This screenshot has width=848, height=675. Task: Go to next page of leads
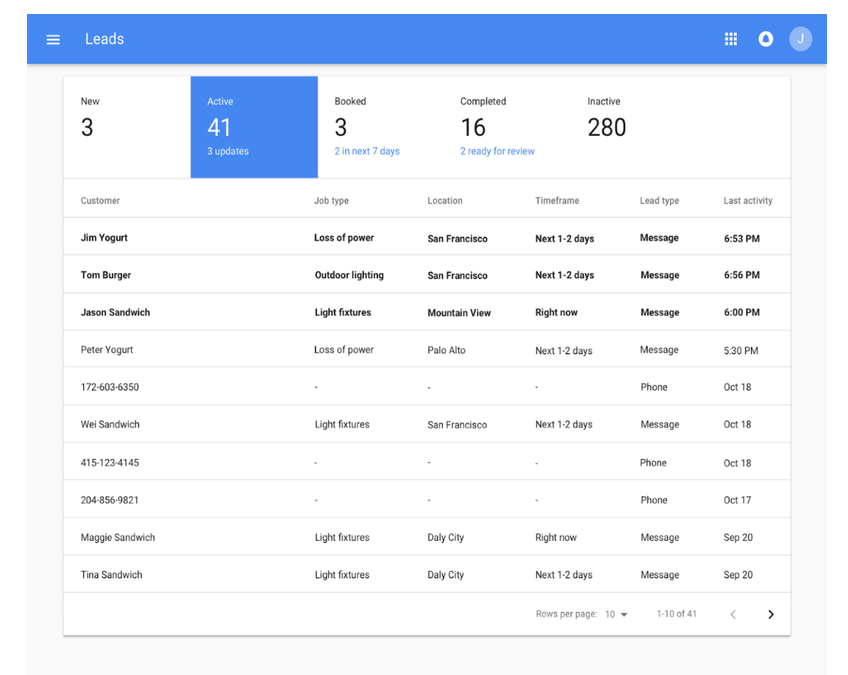(x=771, y=614)
